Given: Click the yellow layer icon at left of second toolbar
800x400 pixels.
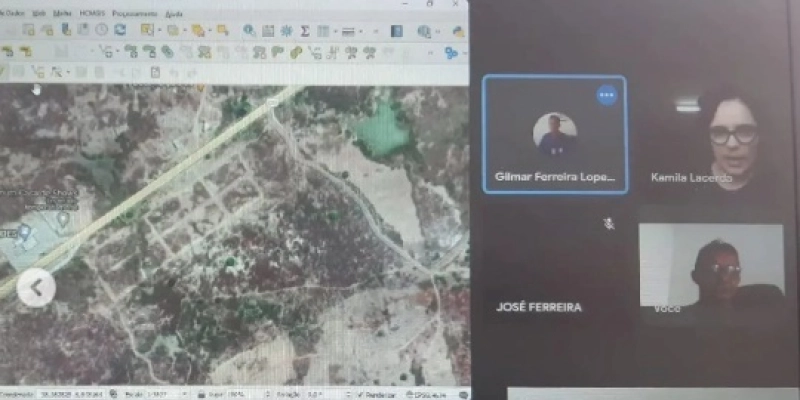Looking at the screenshot, I should coord(7,51).
